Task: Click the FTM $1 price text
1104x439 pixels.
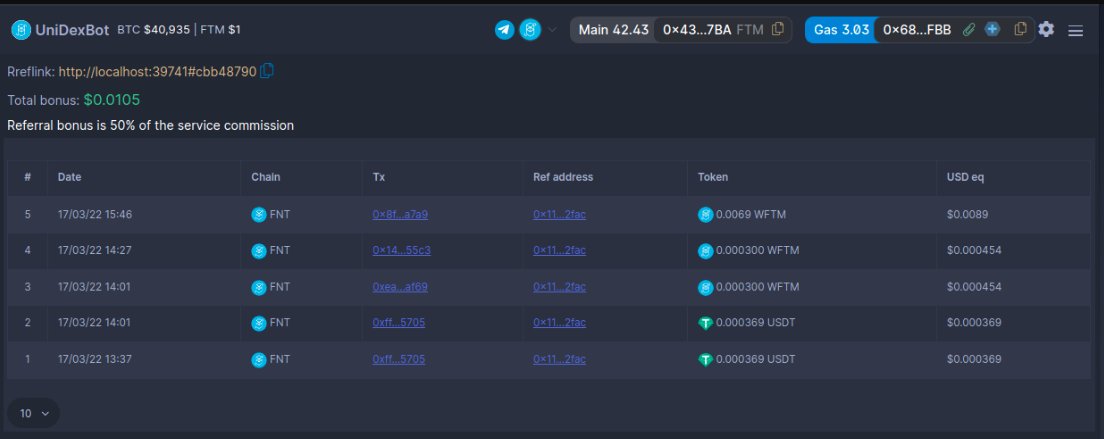Action: click(220, 30)
